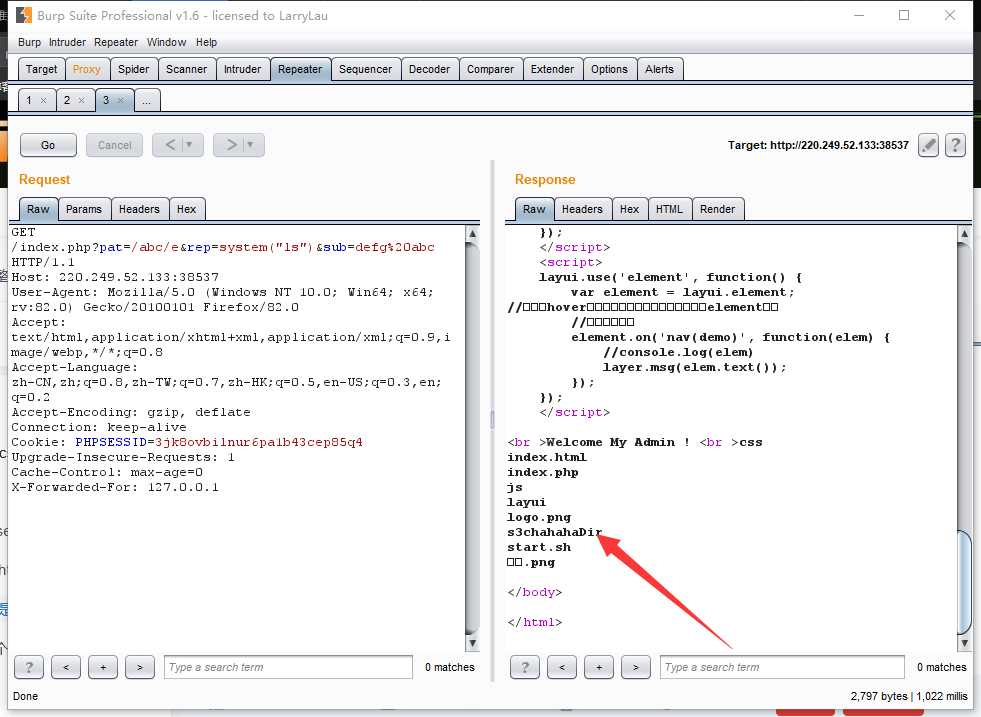
Task: Open Response Headers tab
Action: coord(582,209)
